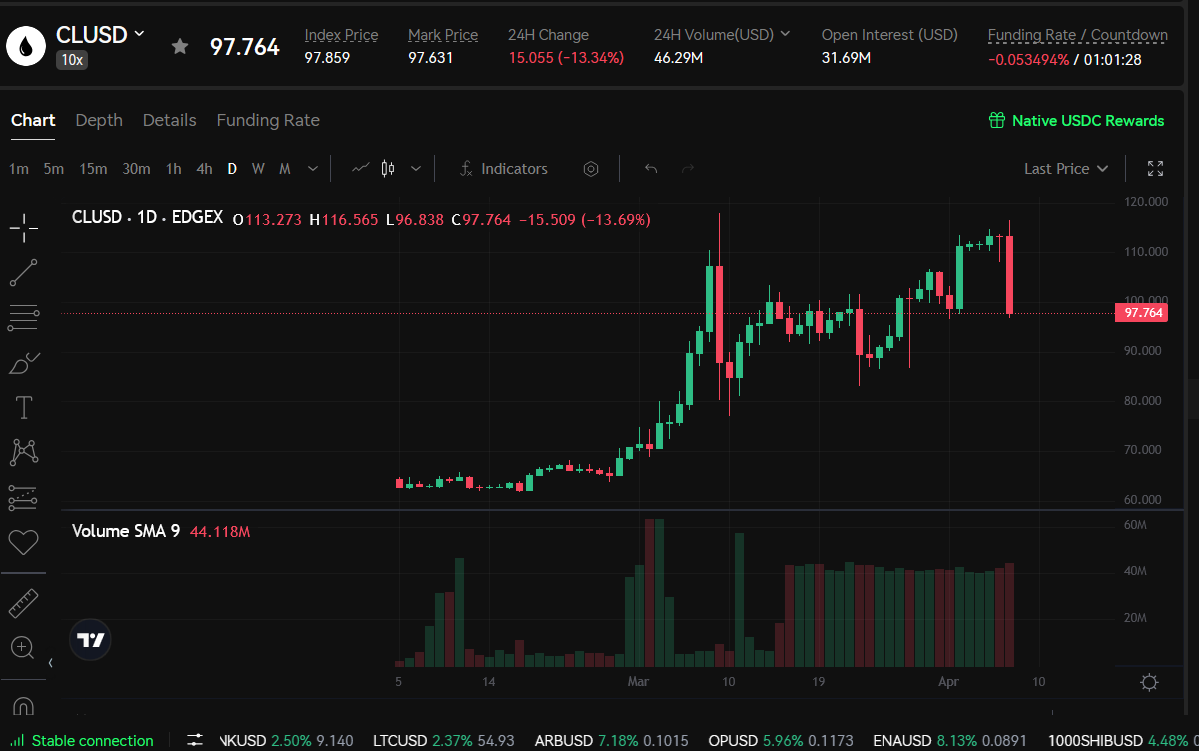Switch to the Depth tab

pyautogui.click(x=99, y=120)
